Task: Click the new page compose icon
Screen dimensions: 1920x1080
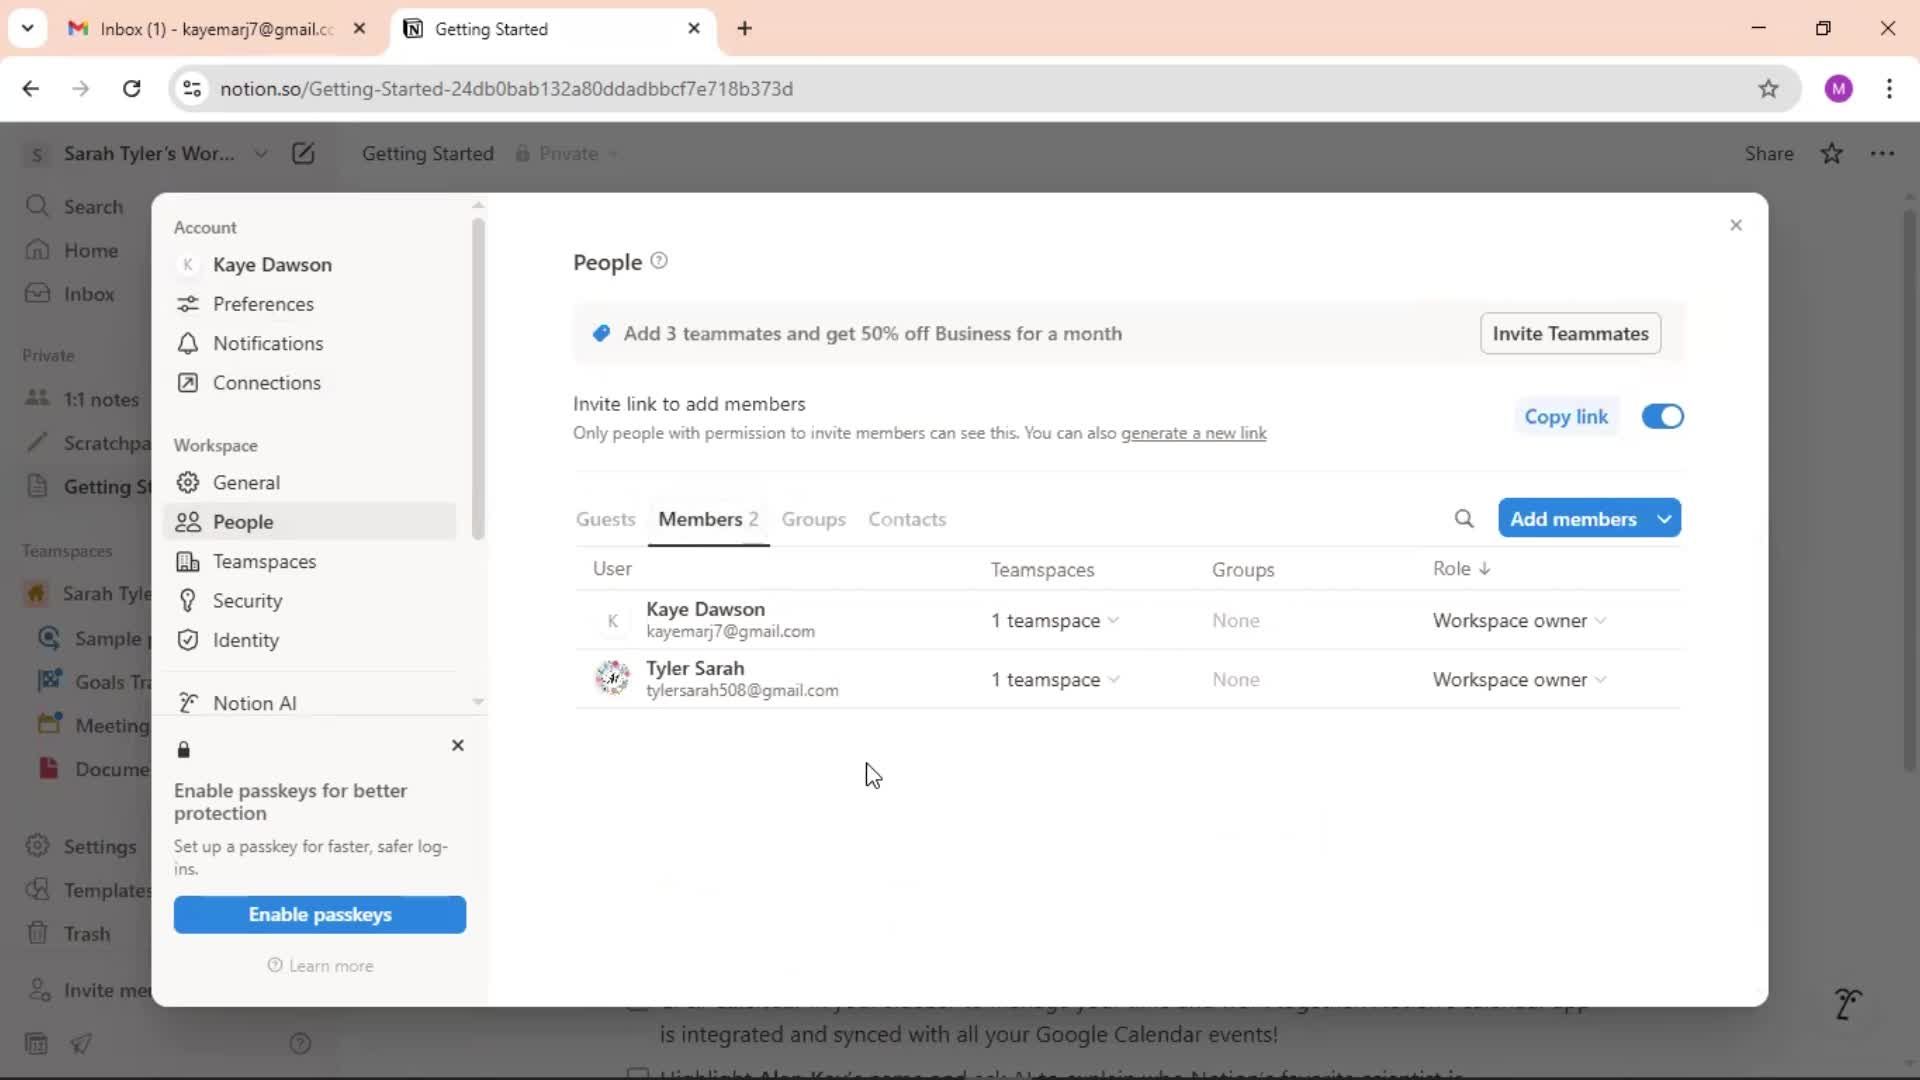Action: pyautogui.click(x=303, y=153)
